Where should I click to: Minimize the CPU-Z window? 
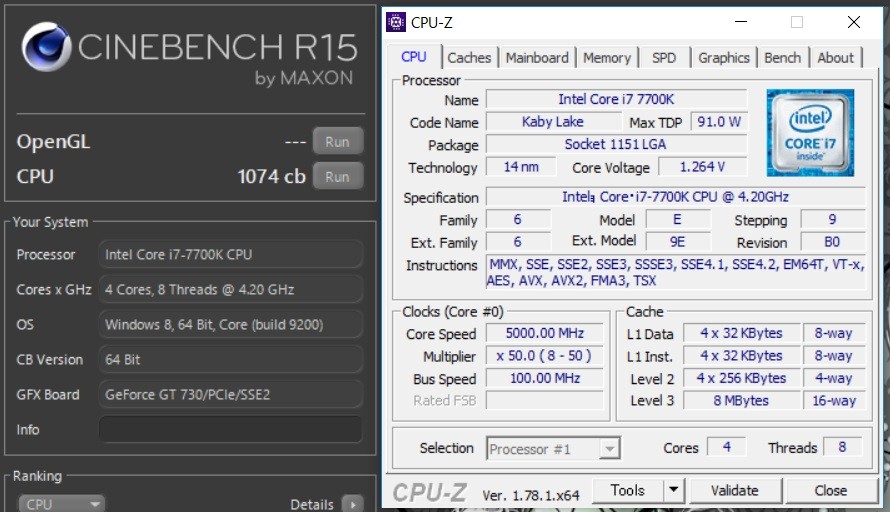tap(741, 22)
